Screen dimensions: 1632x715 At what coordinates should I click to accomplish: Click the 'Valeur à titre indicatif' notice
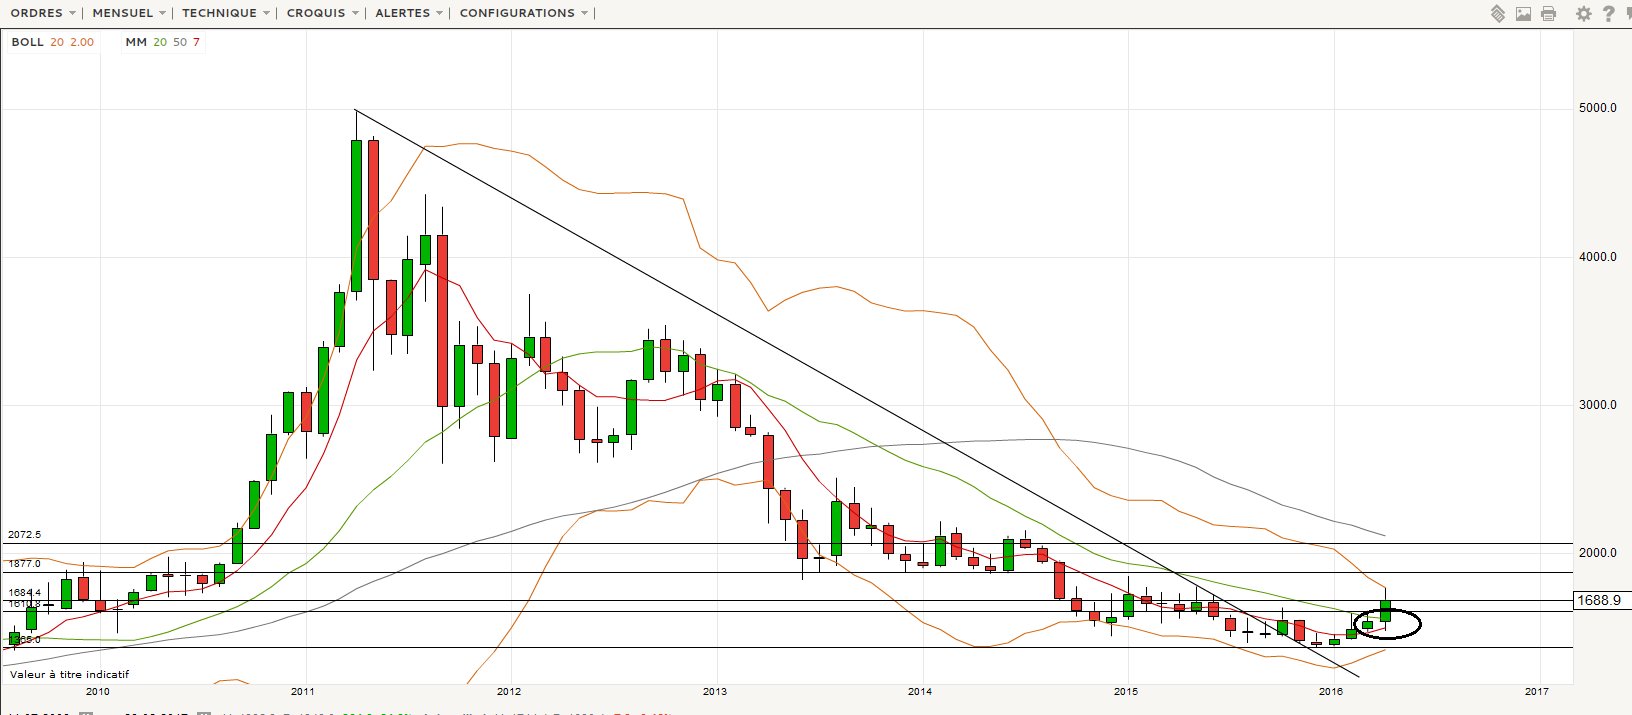pyautogui.click(x=70, y=675)
